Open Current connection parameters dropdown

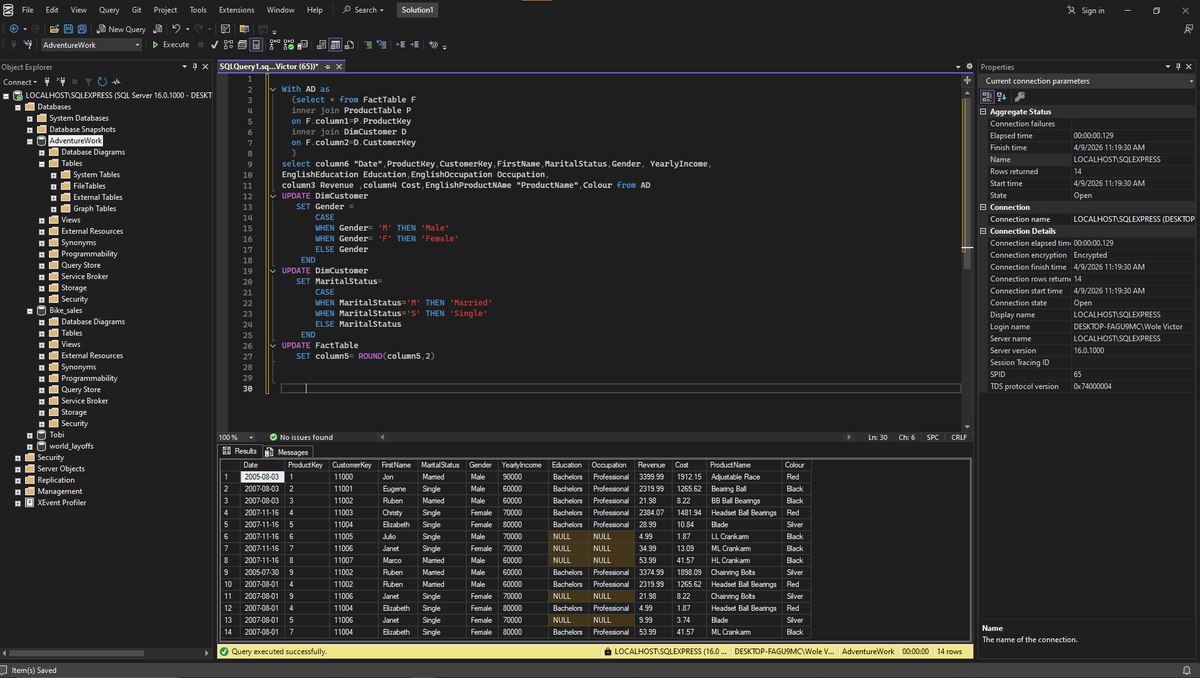click(1191, 81)
